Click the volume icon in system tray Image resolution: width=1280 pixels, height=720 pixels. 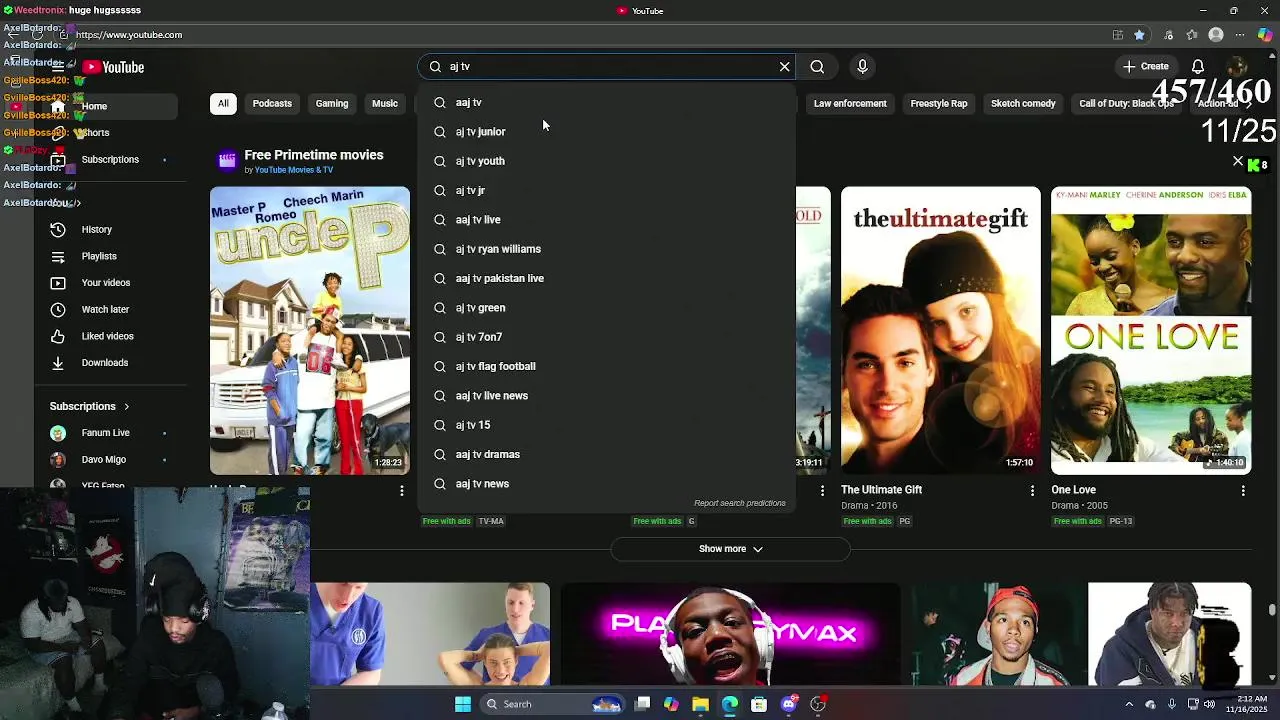[x=1210, y=704]
